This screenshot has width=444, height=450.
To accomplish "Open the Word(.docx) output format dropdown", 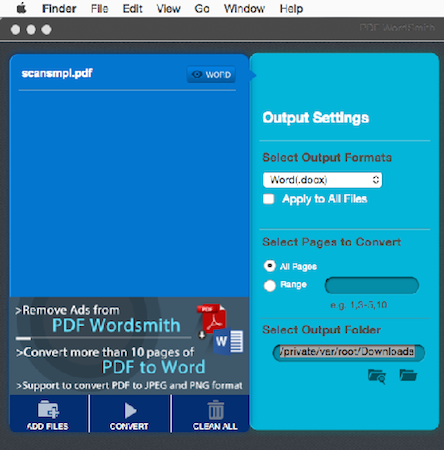I will pos(322,180).
